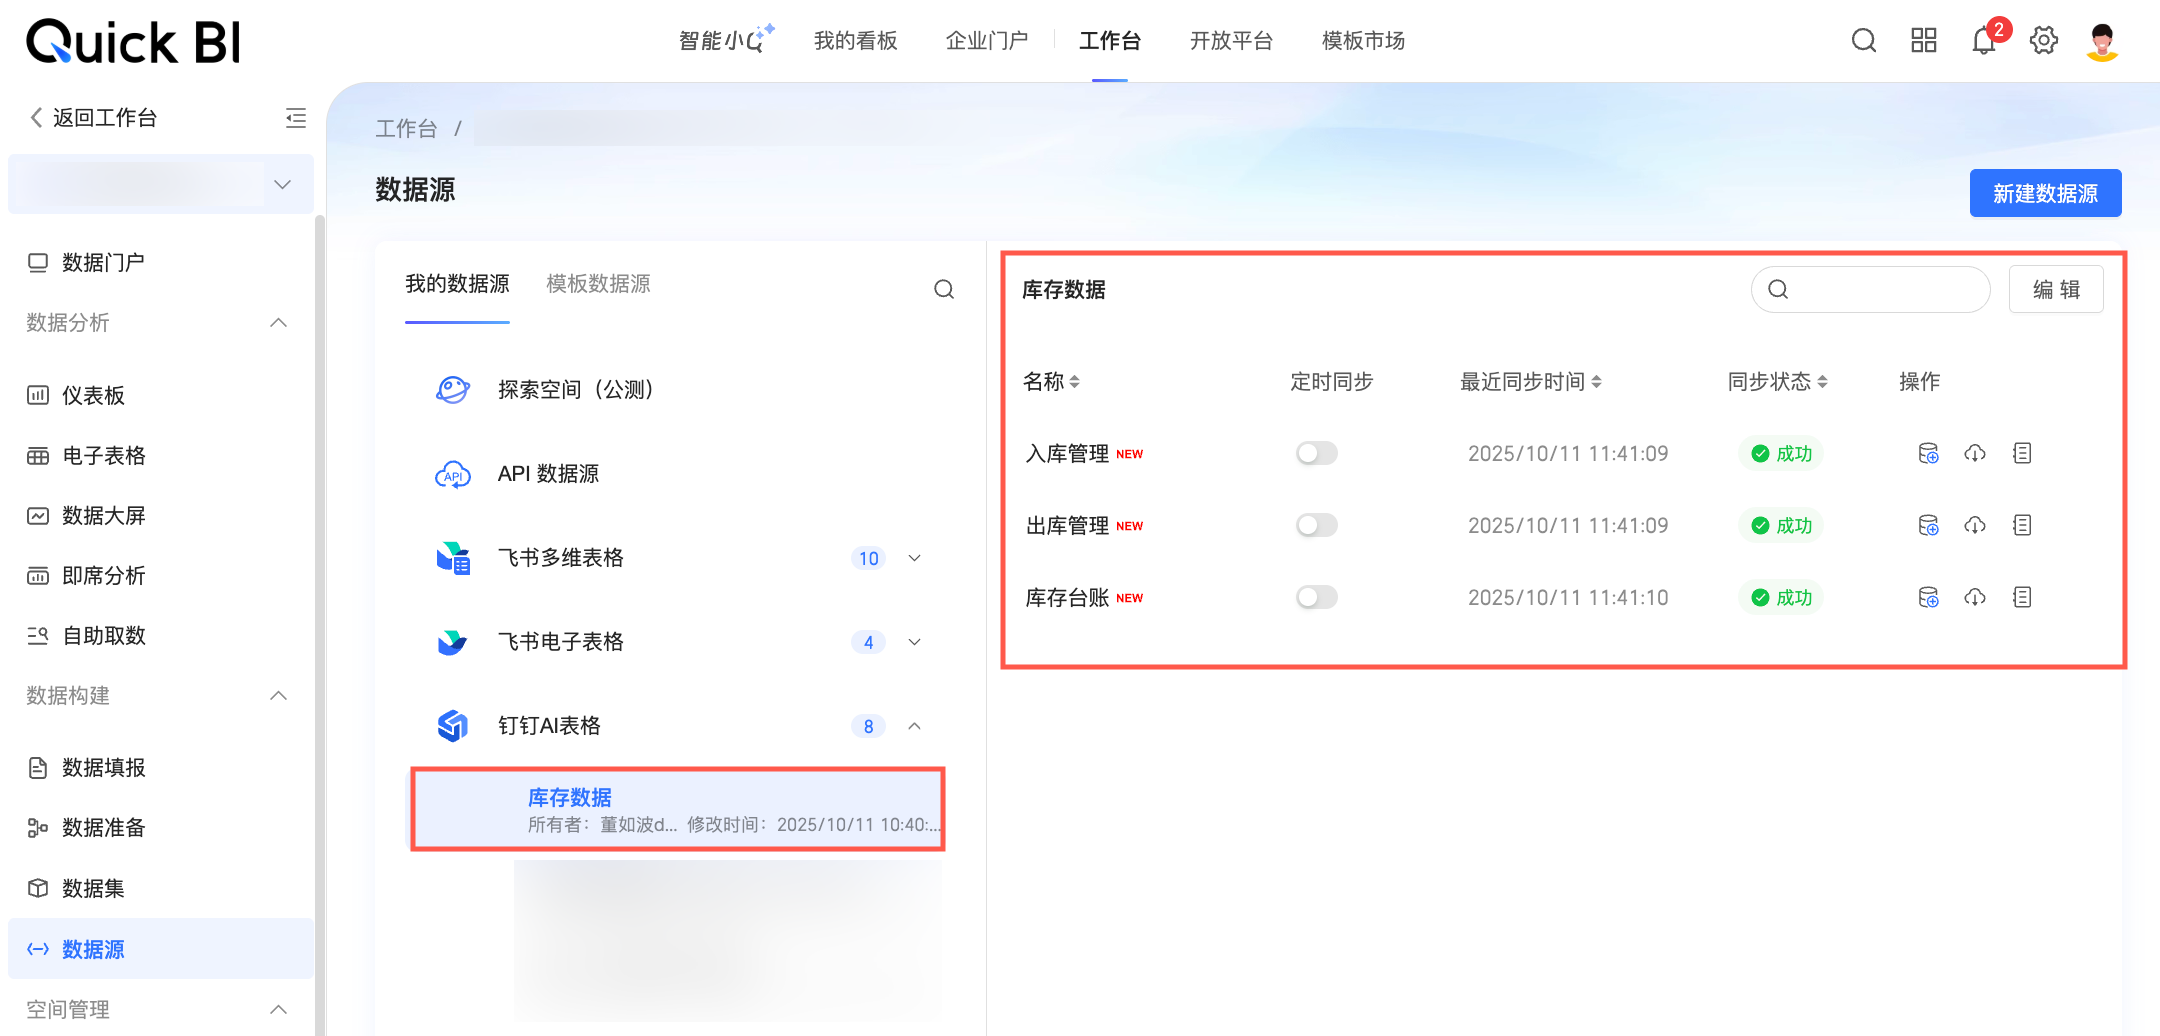Viewport: 2160px width, 1036px height.
Task: Select 工作台 in top navigation
Action: coord(1110,40)
